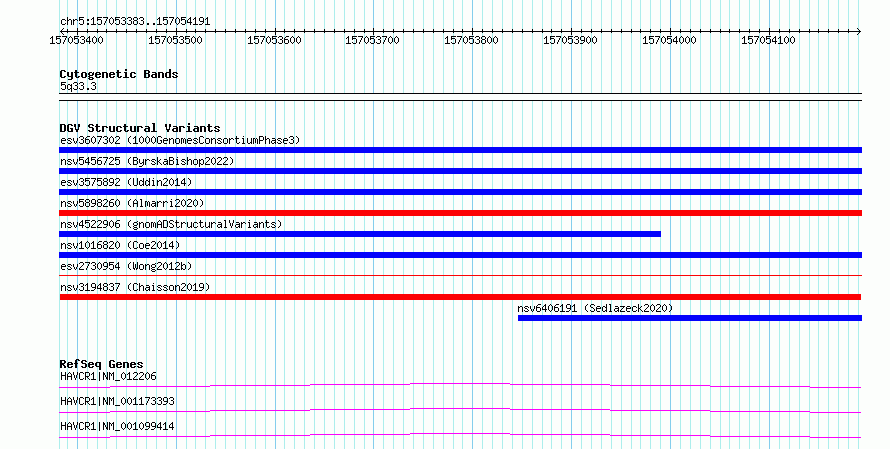890x449 pixels.
Task: Click the 157054100 ruler tick label
Action: pyautogui.click(x=768, y=40)
